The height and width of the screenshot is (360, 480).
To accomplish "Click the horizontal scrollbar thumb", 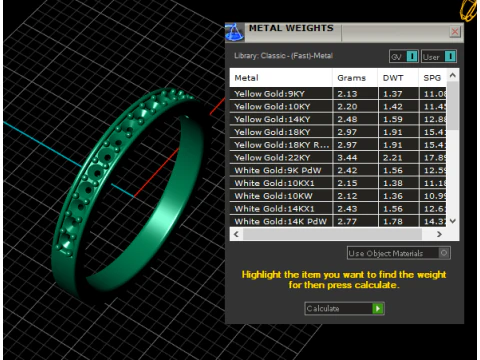I will tap(332, 234).
